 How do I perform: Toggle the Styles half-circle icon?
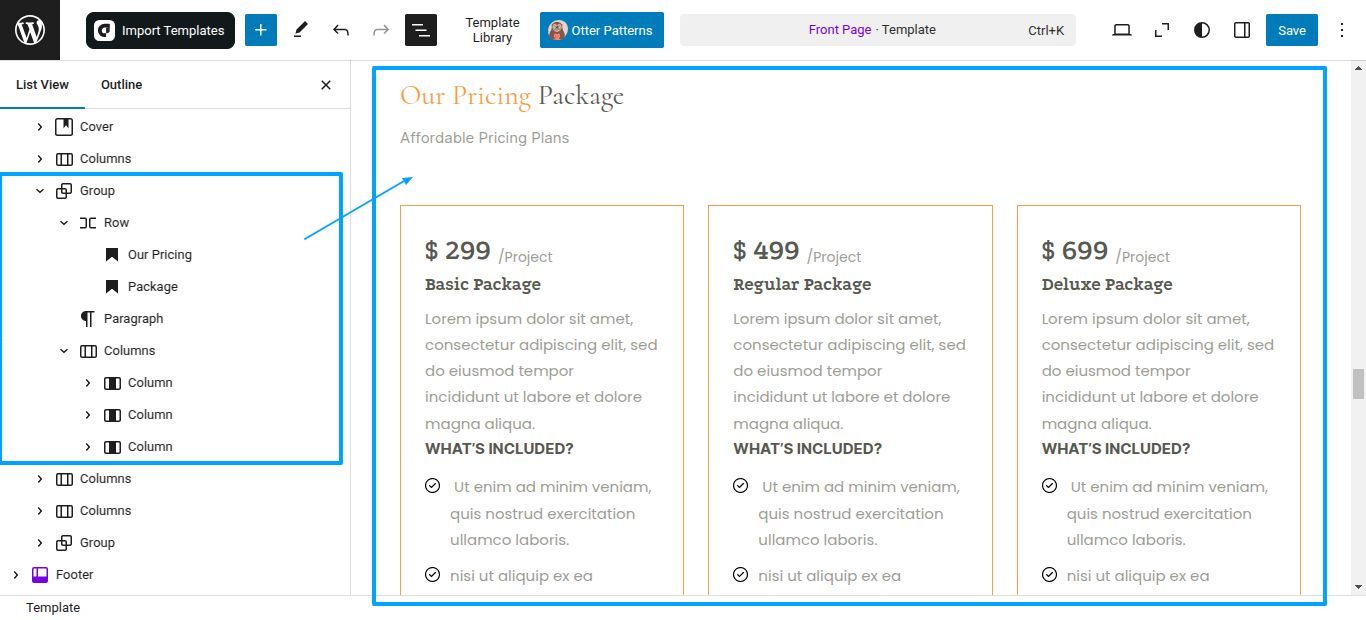[1202, 30]
